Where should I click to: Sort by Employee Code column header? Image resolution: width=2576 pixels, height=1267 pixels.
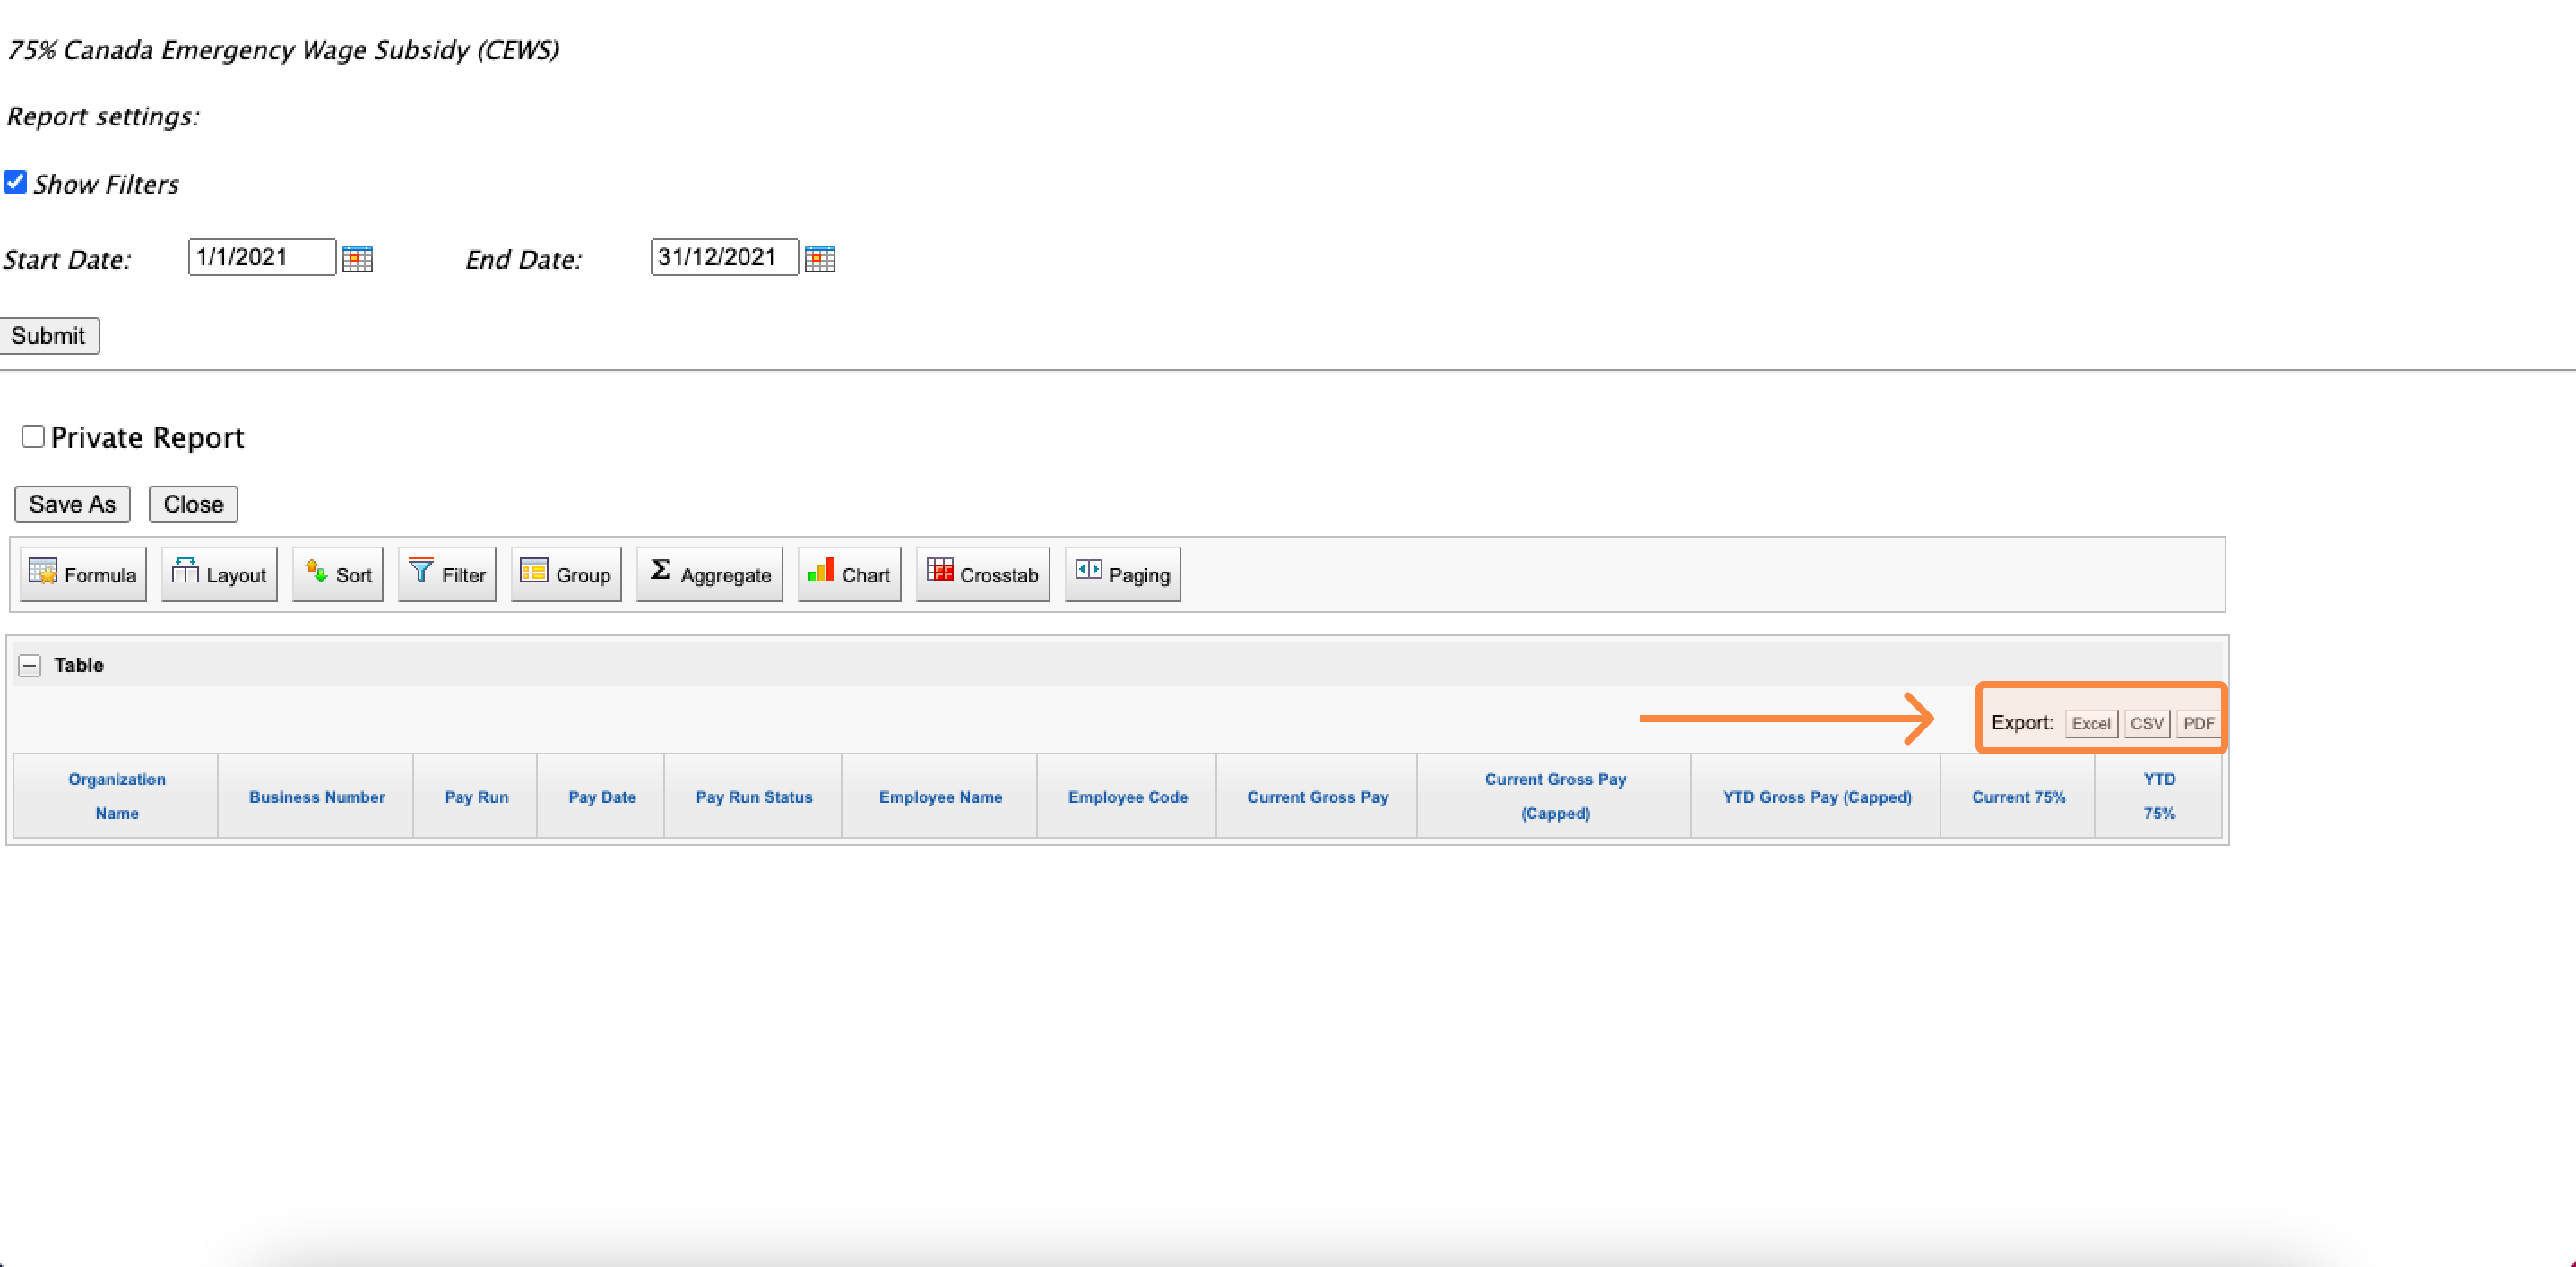pyautogui.click(x=1127, y=797)
